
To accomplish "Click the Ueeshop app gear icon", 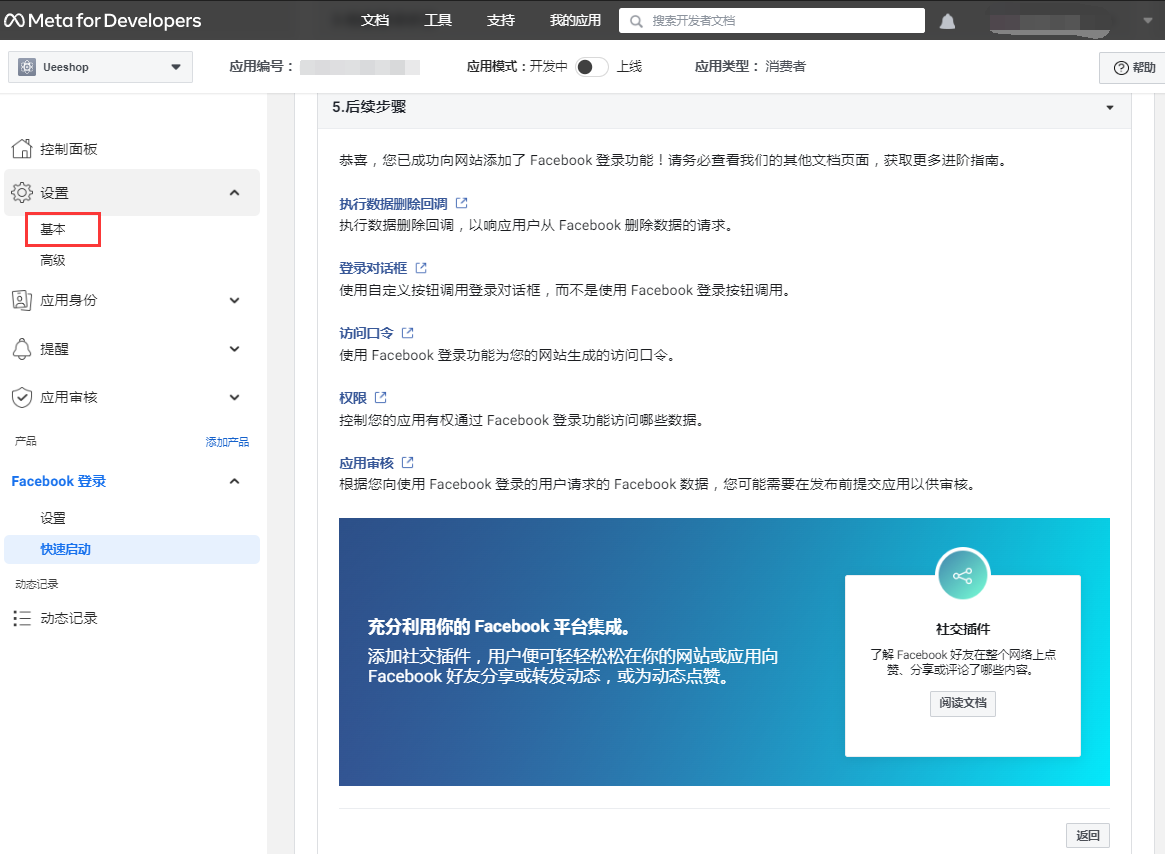I will [27, 67].
